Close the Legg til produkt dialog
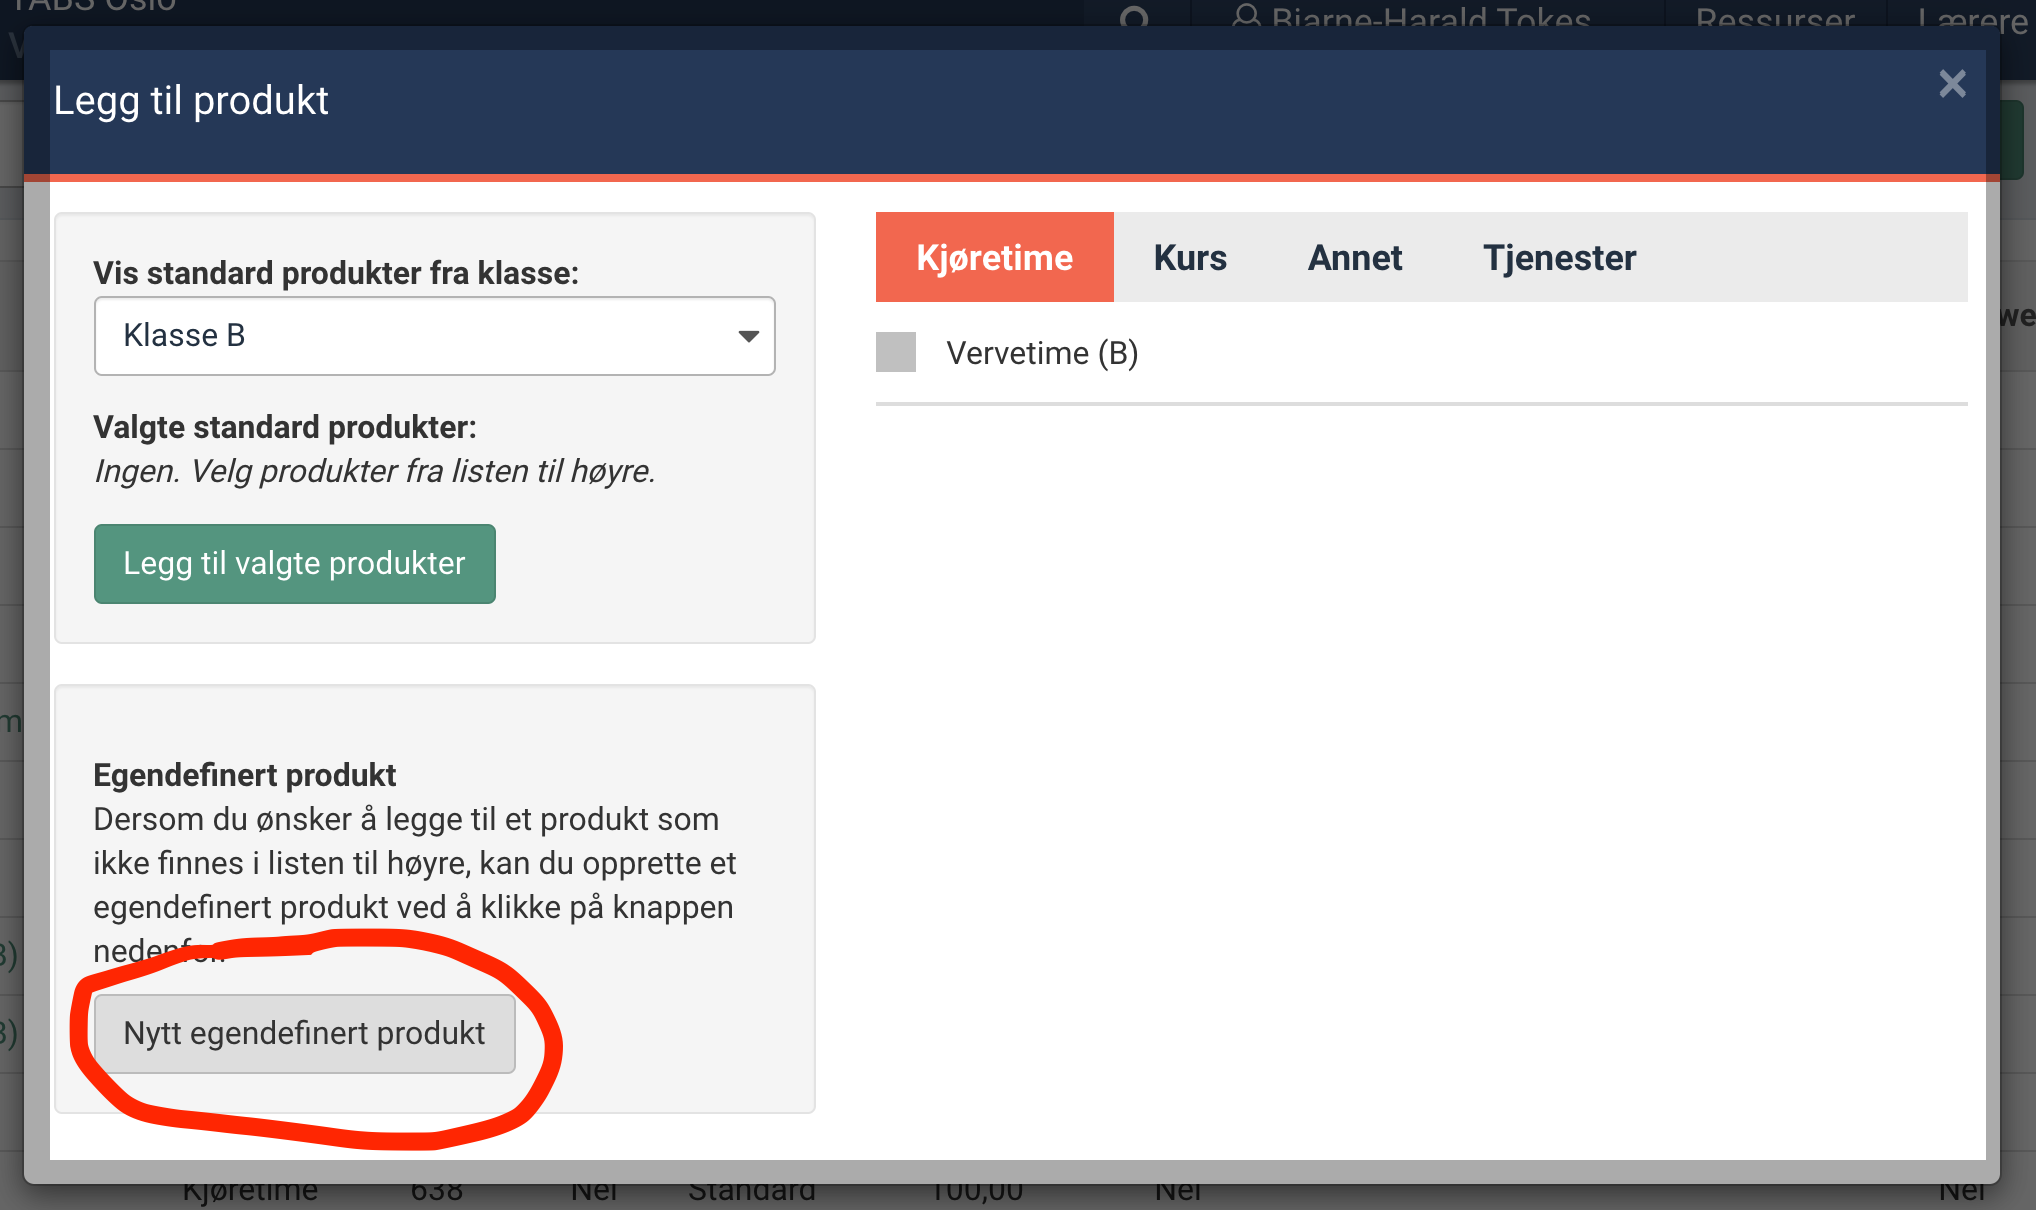Image resolution: width=2036 pixels, height=1210 pixels. (x=1952, y=84)
